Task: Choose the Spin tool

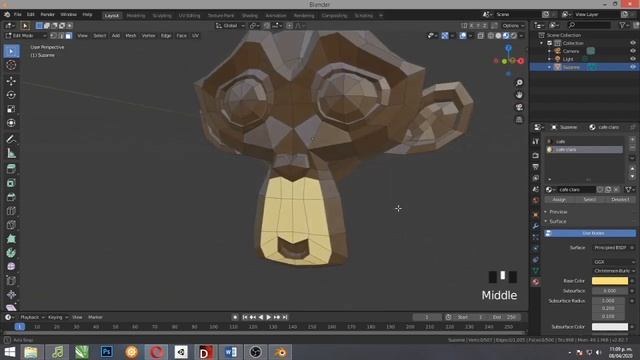Action: pyautogui.click(x=11, y=253)
